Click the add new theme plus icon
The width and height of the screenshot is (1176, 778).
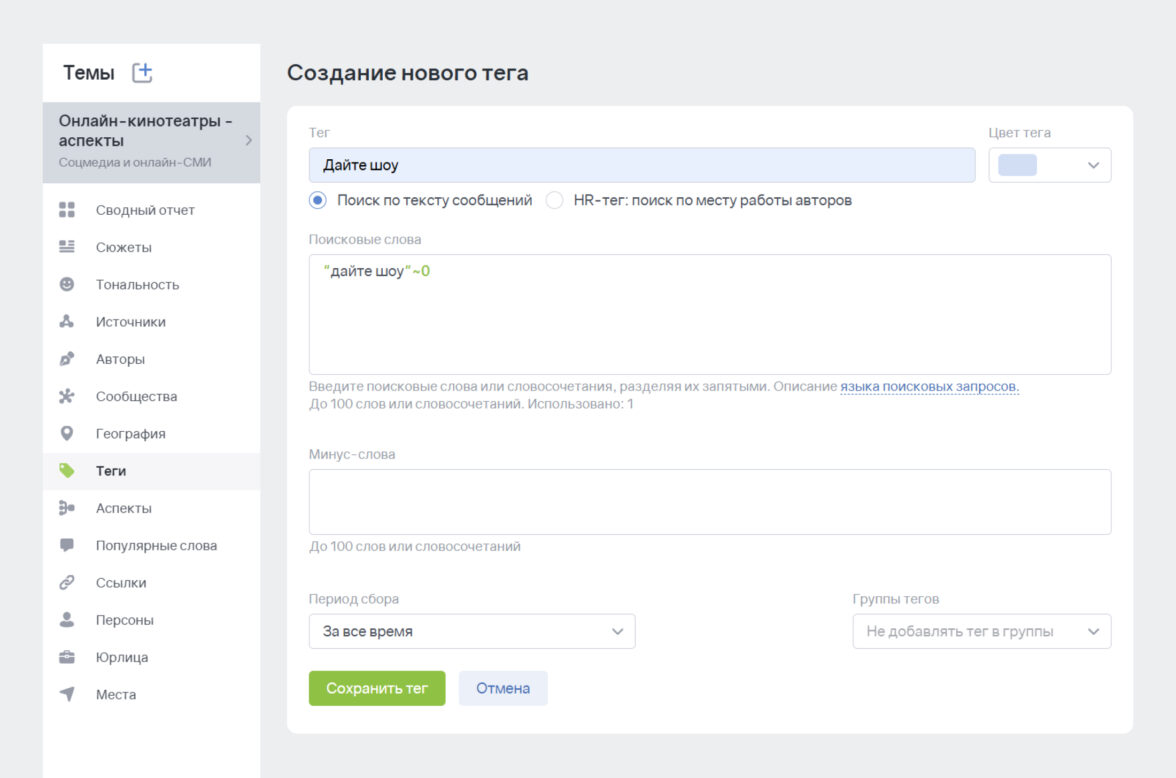[142, 72]
